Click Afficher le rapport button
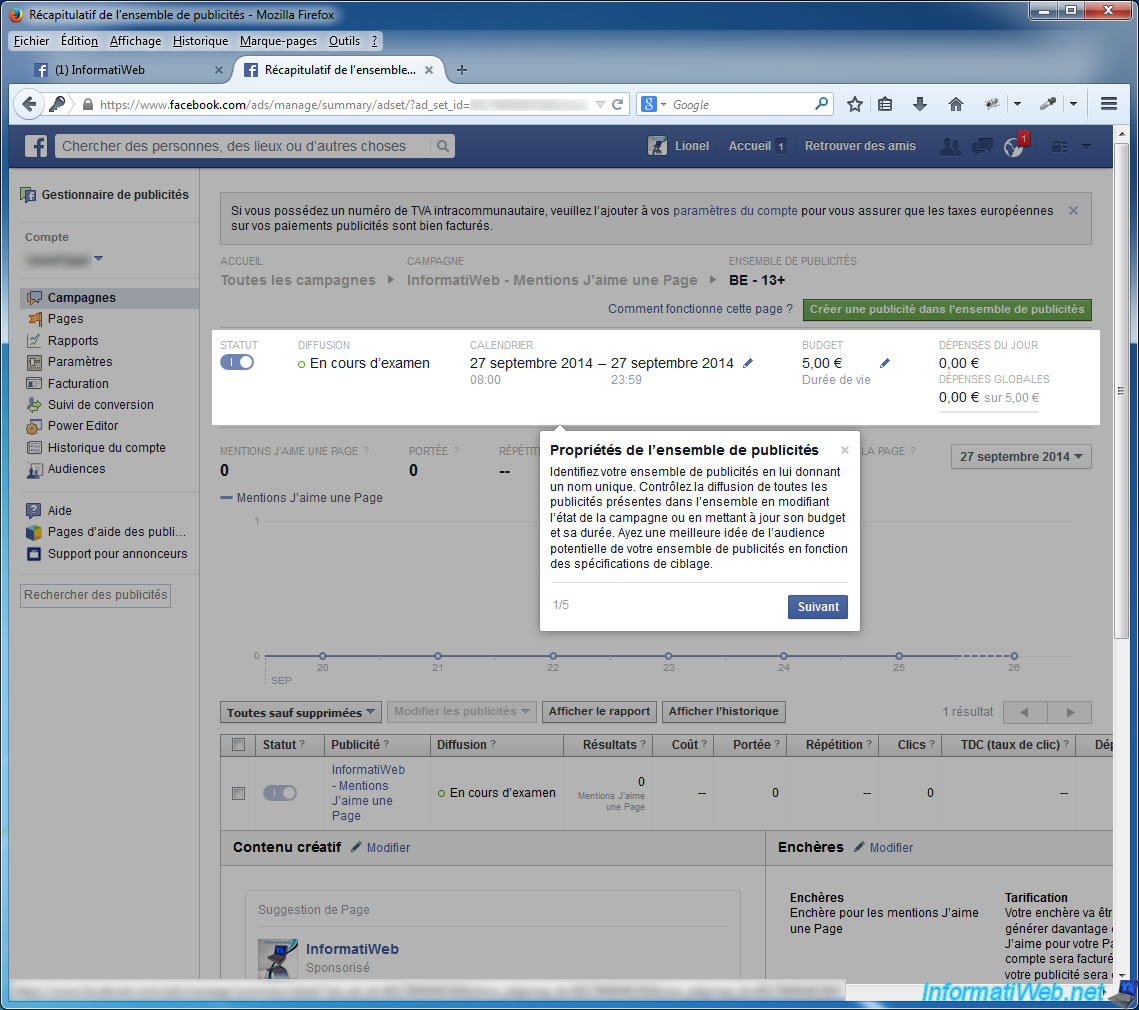The image size is (1139, 1010). point(599,711)
